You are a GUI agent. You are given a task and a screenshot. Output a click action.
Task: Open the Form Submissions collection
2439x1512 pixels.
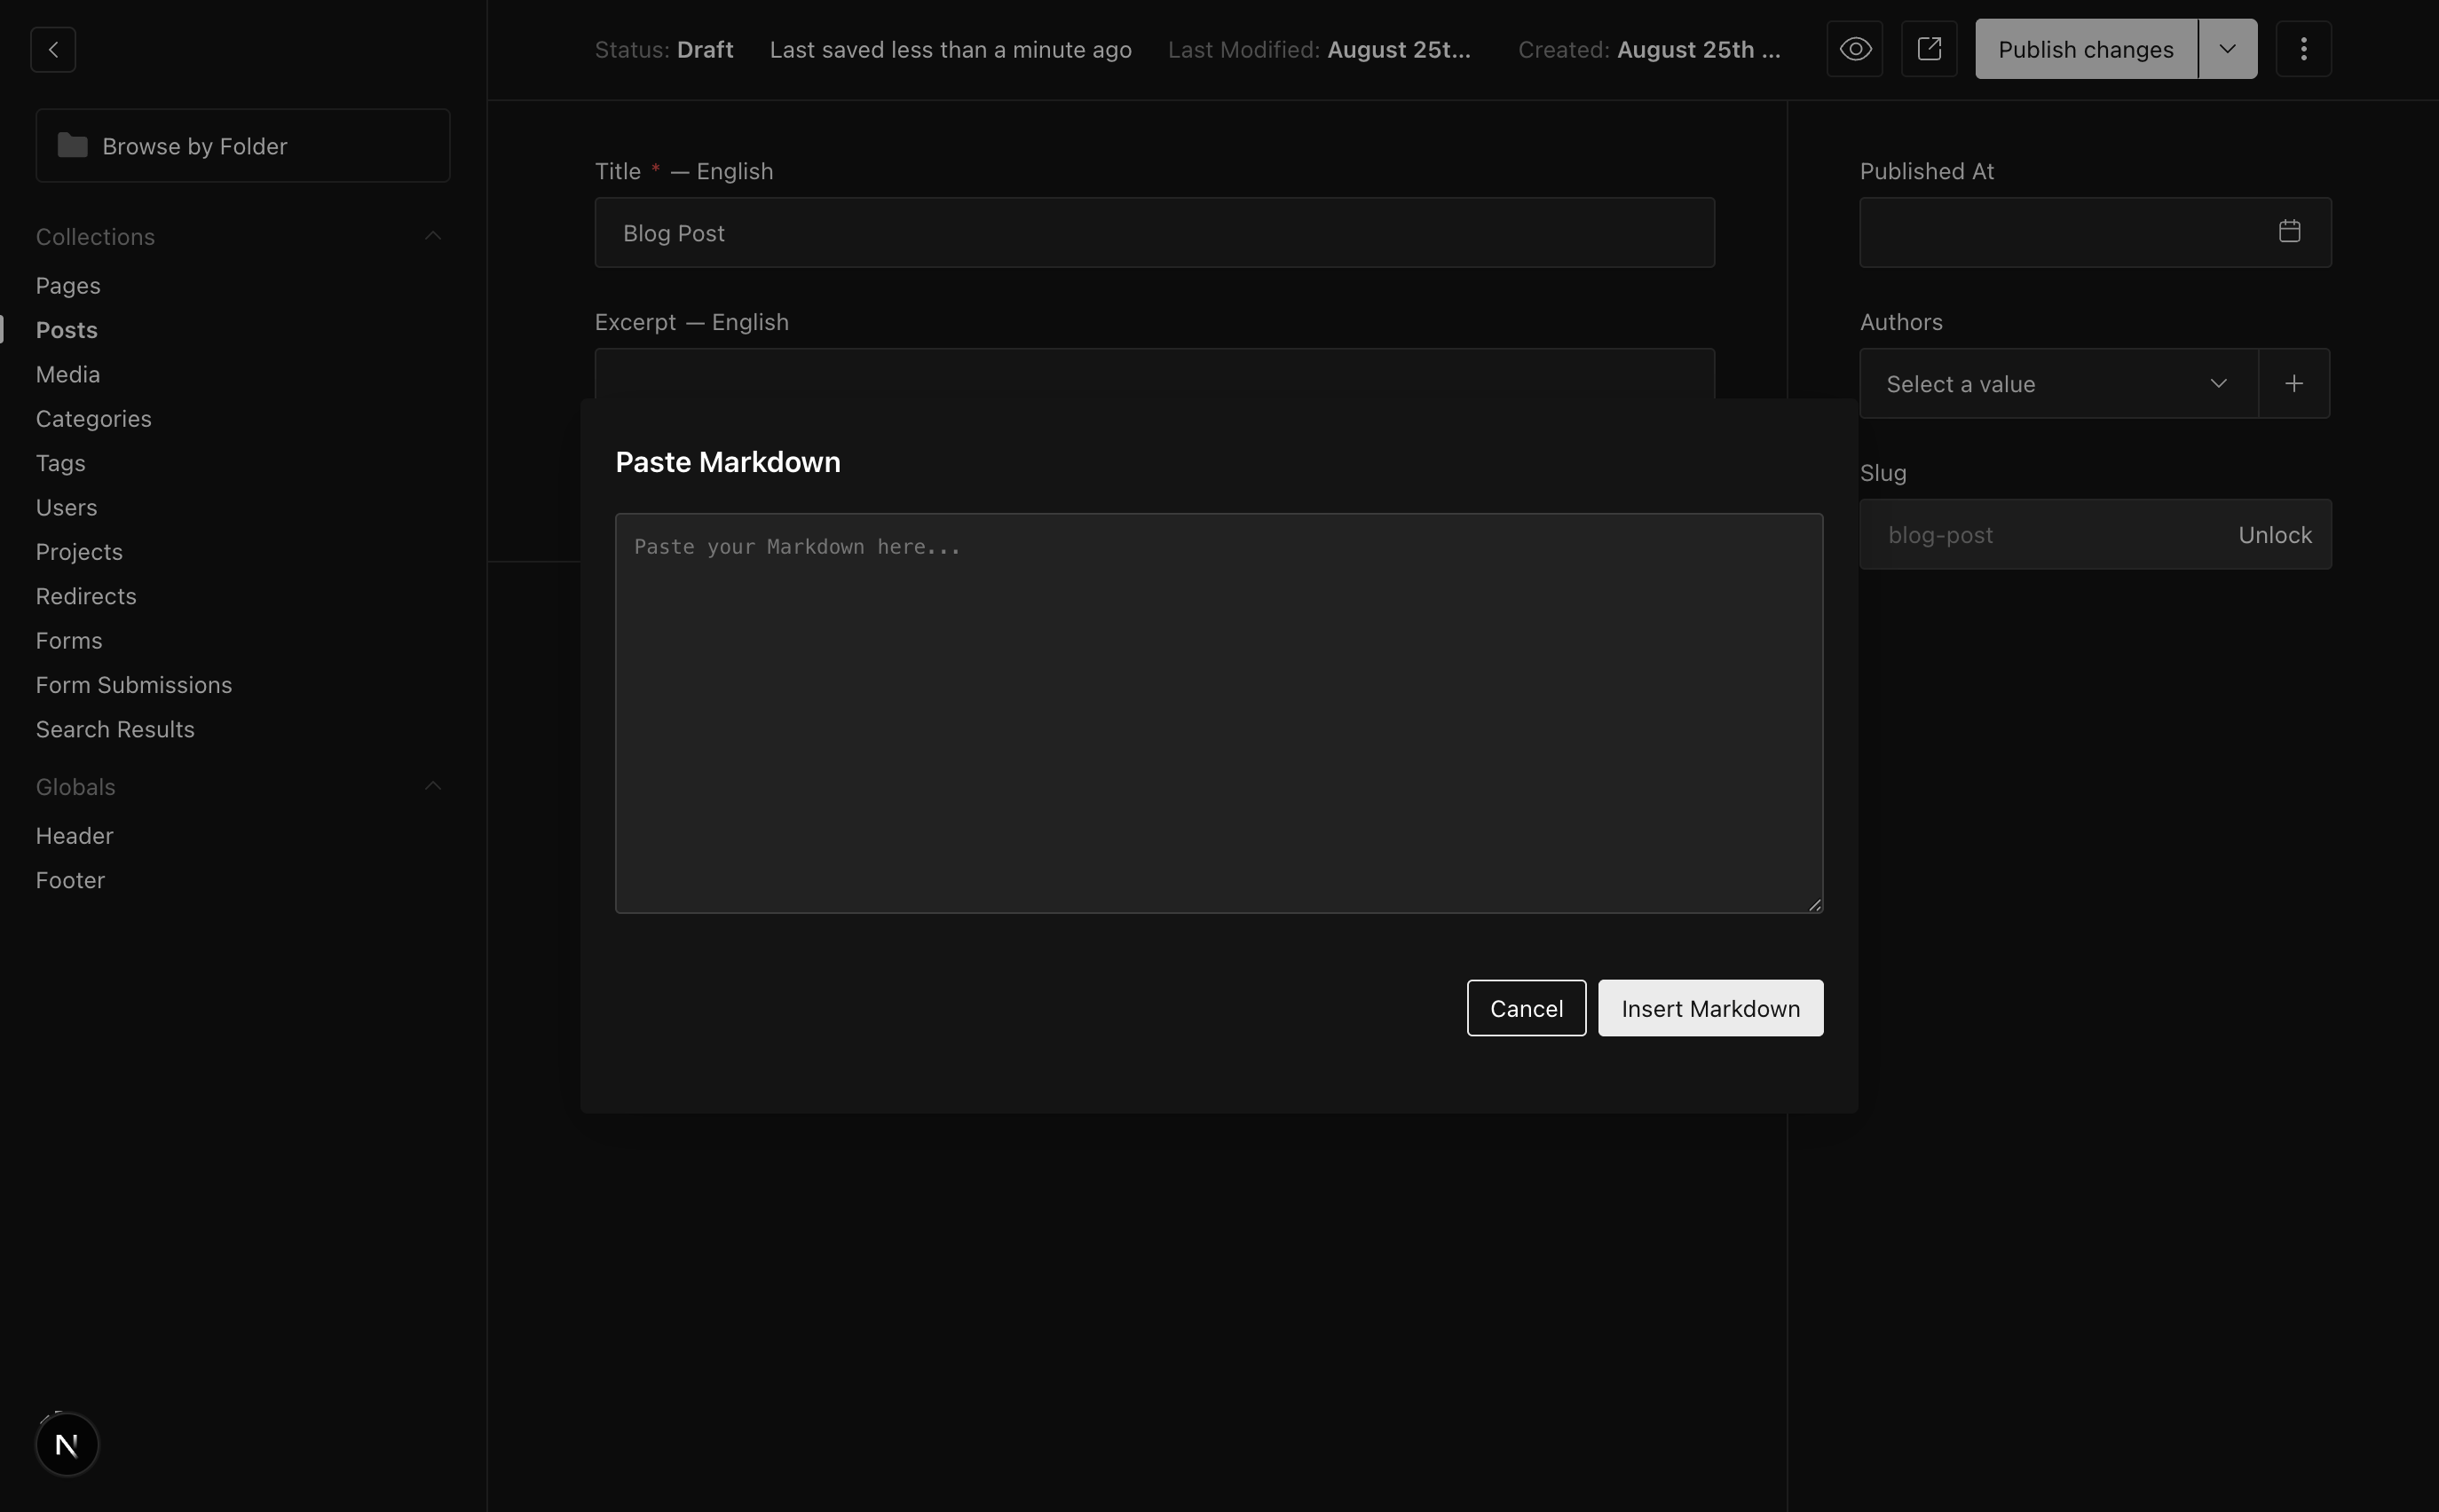point(134,685)
